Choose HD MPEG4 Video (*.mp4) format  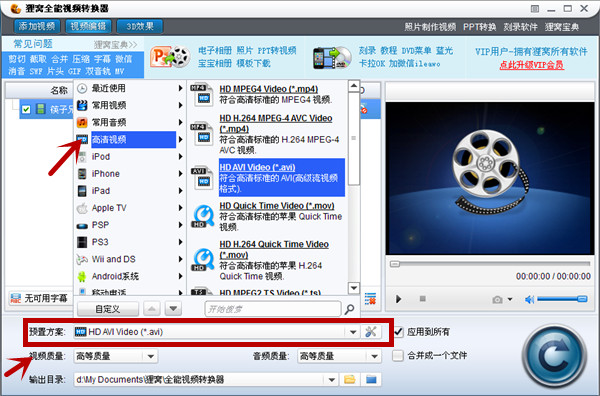(x=268, y=89)
